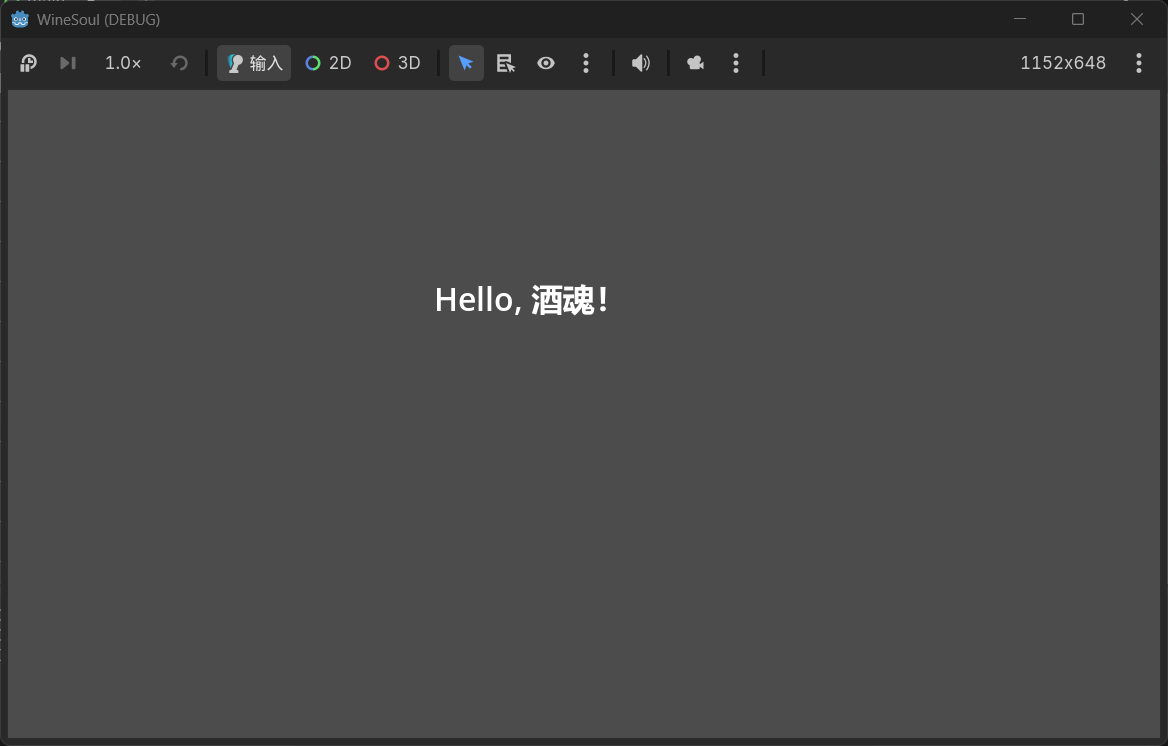1168x746 pixels.
Task: Click the Hello, 酒魂! label
Action: [522, 300]
